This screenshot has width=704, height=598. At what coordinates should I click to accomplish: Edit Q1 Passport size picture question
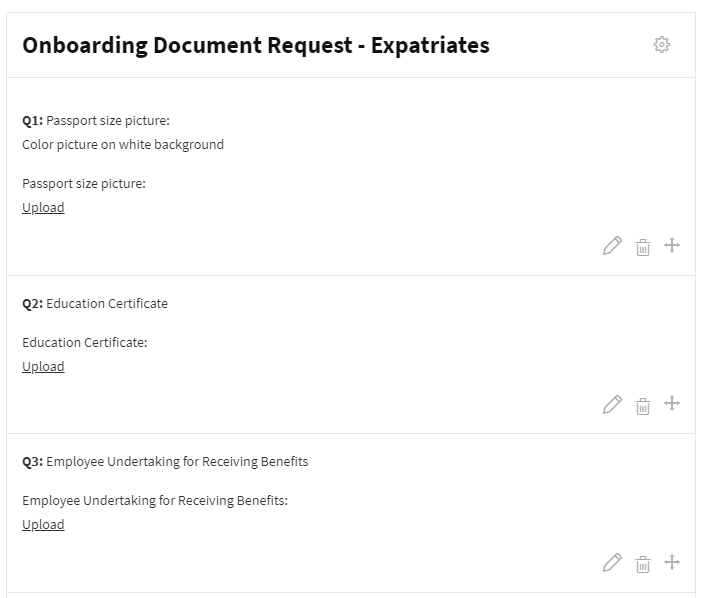click(x=612, y=246)
